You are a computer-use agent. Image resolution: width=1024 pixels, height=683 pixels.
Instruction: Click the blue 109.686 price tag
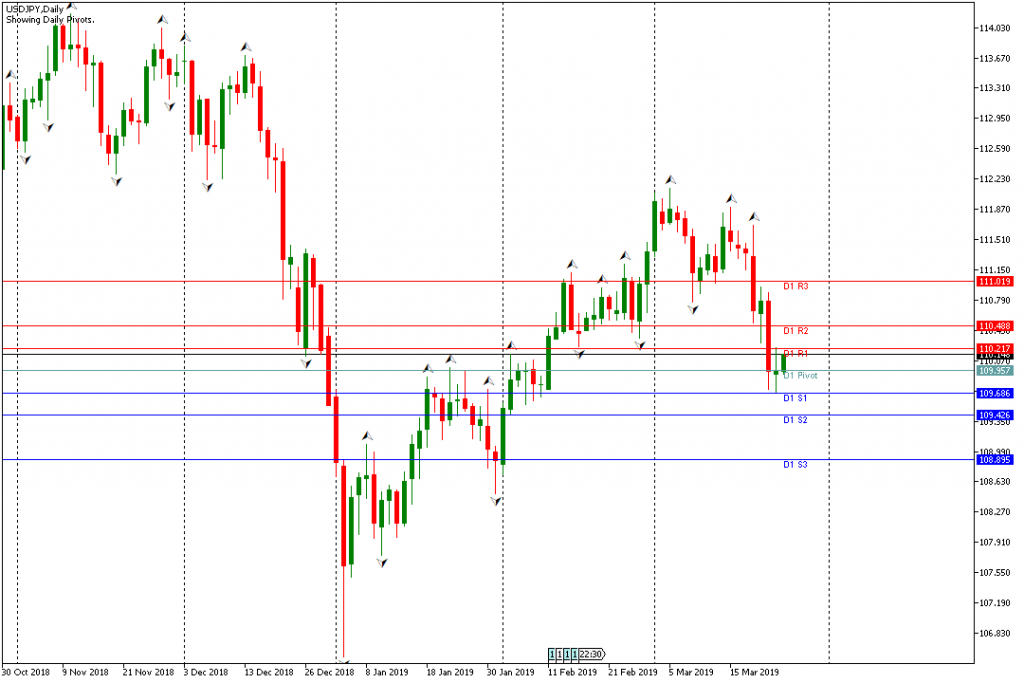[x=997, y=394]
